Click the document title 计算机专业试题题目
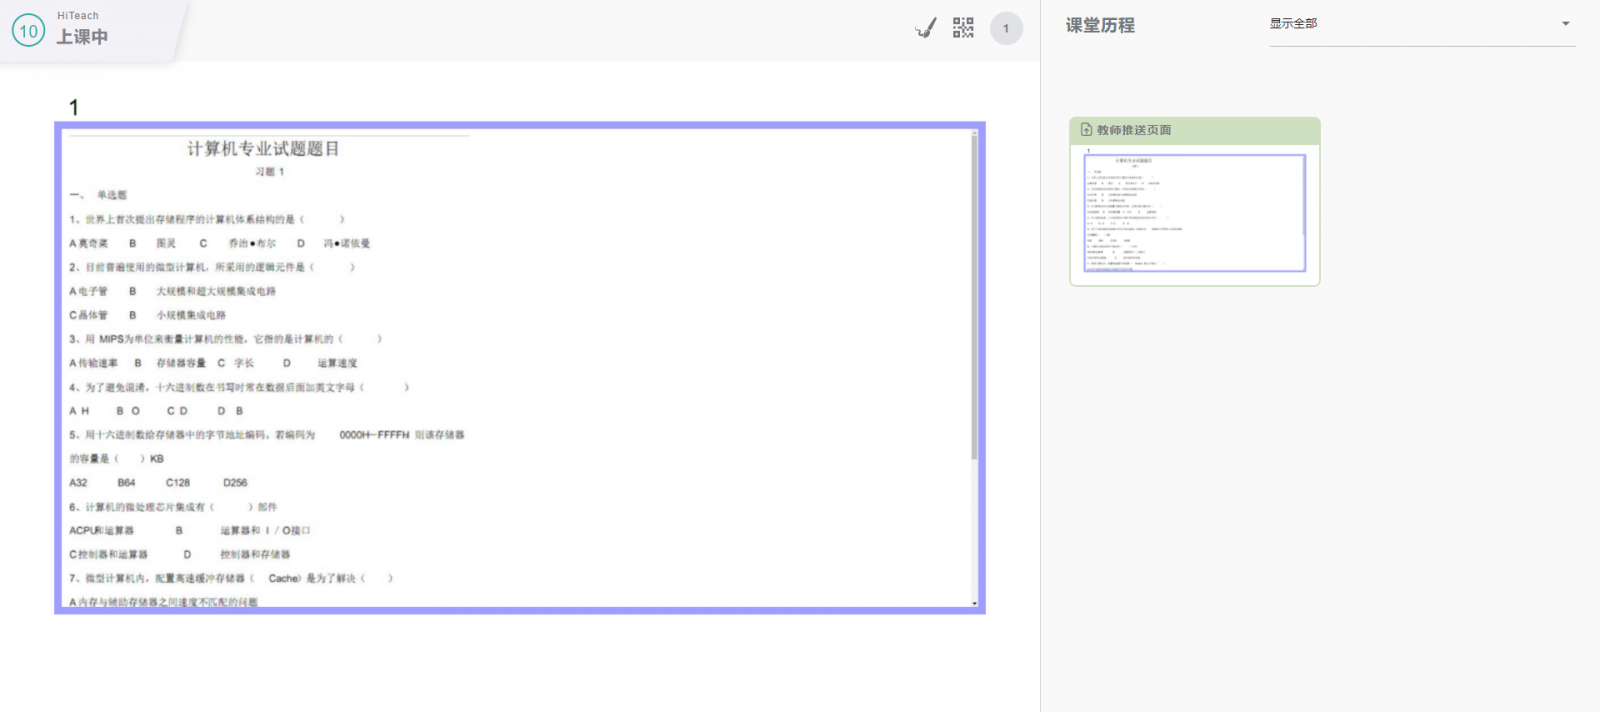The image size is (1600, 712). [x=263, y=149]
